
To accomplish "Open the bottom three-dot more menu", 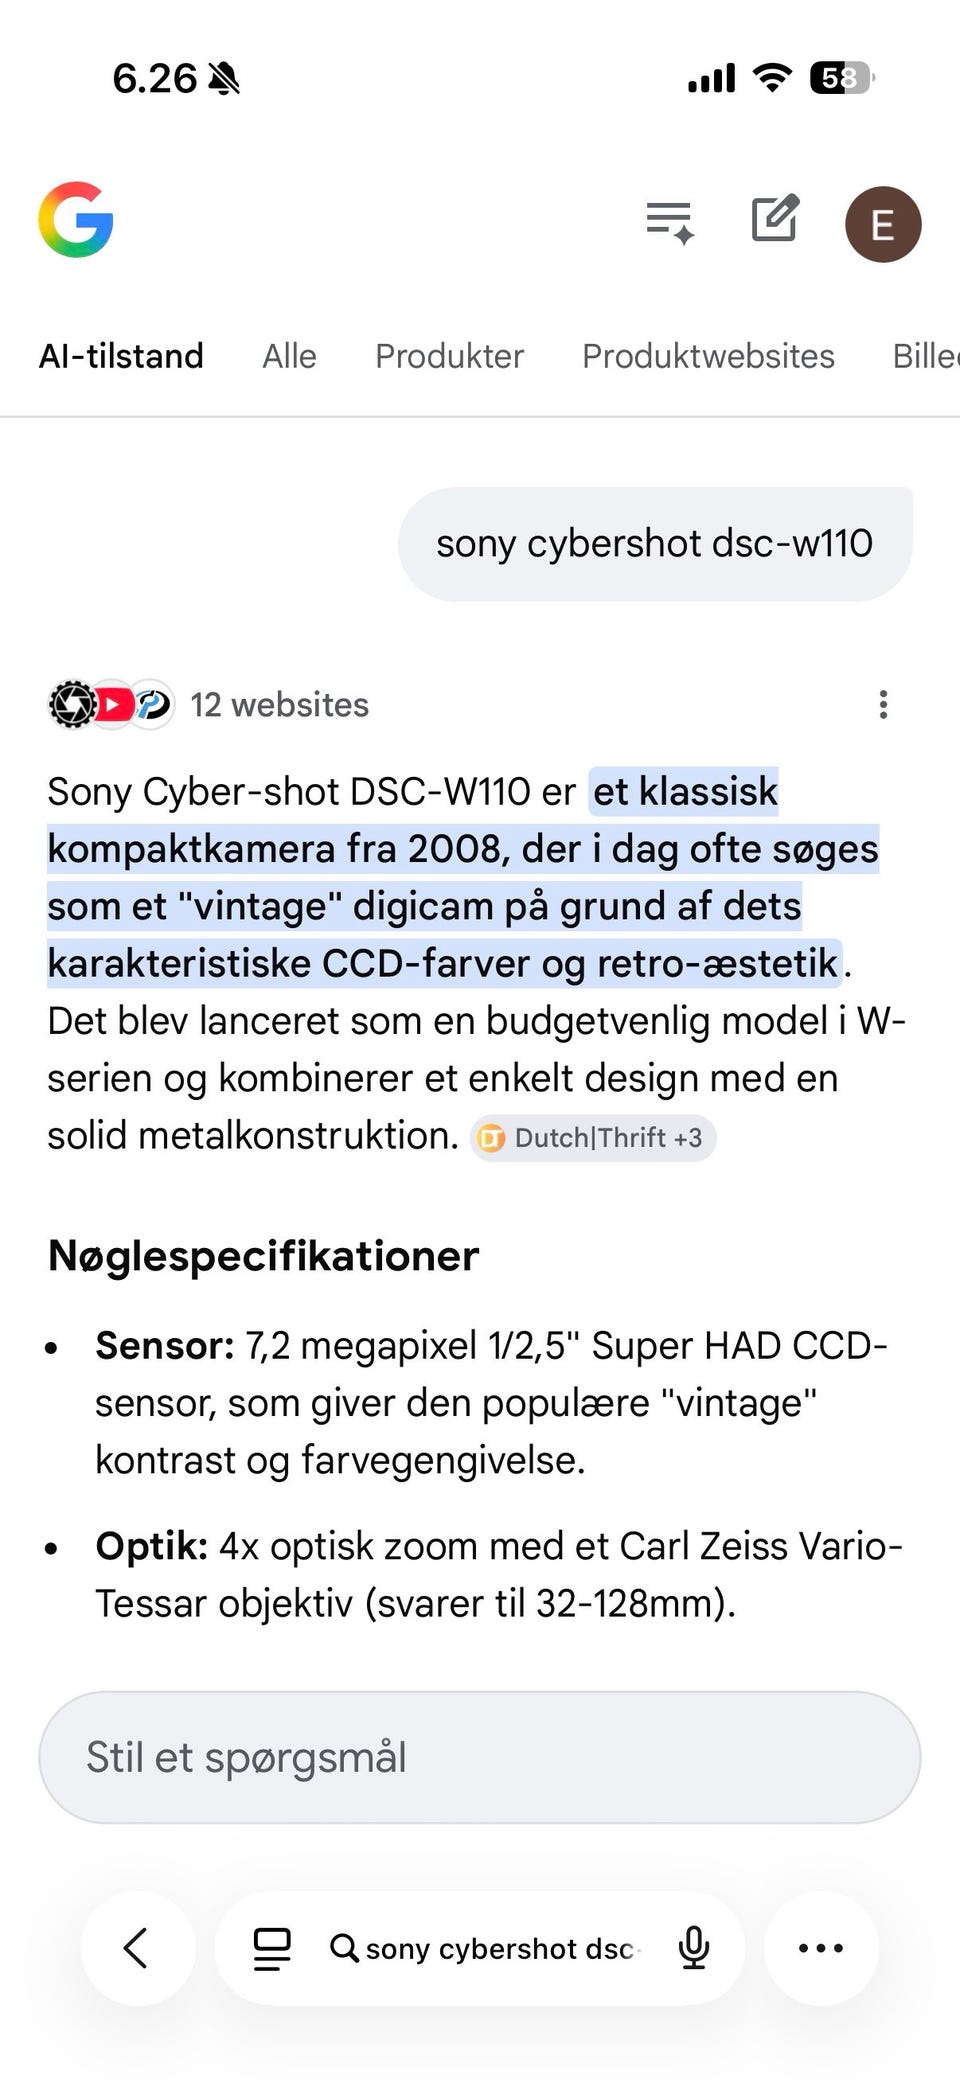I will tap(821, 1948).
